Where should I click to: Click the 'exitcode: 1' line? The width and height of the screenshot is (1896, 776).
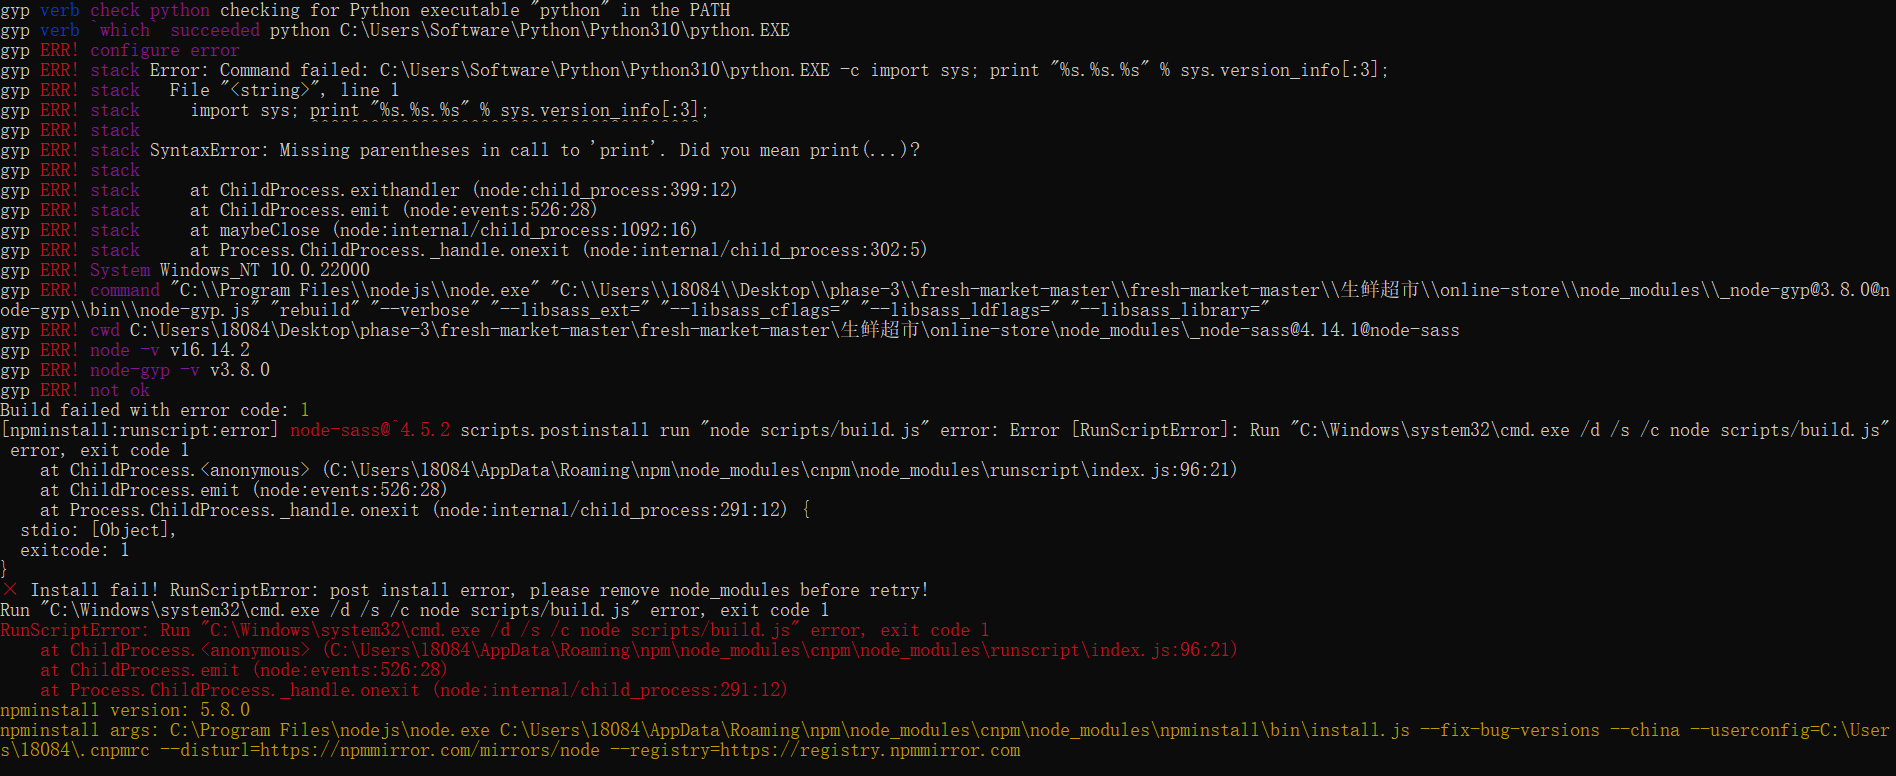(75, 550)
